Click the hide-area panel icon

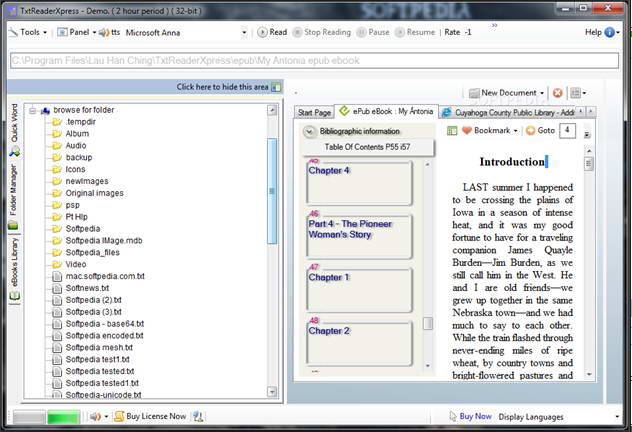[276, 87]
